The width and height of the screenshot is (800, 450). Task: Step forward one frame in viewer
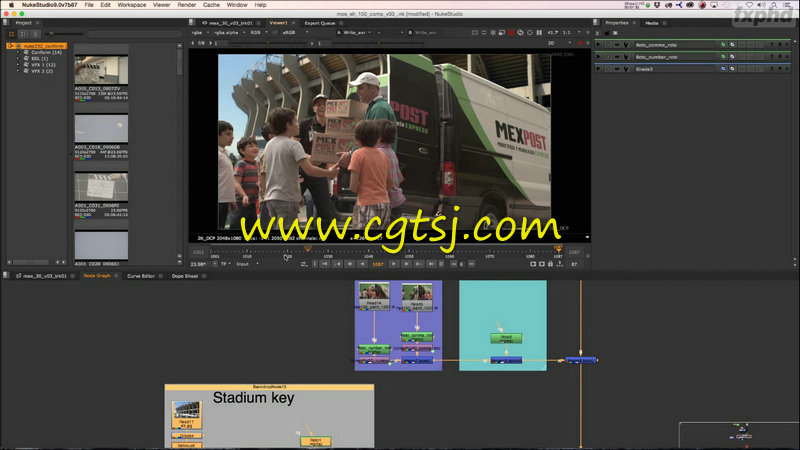point(406,264)
